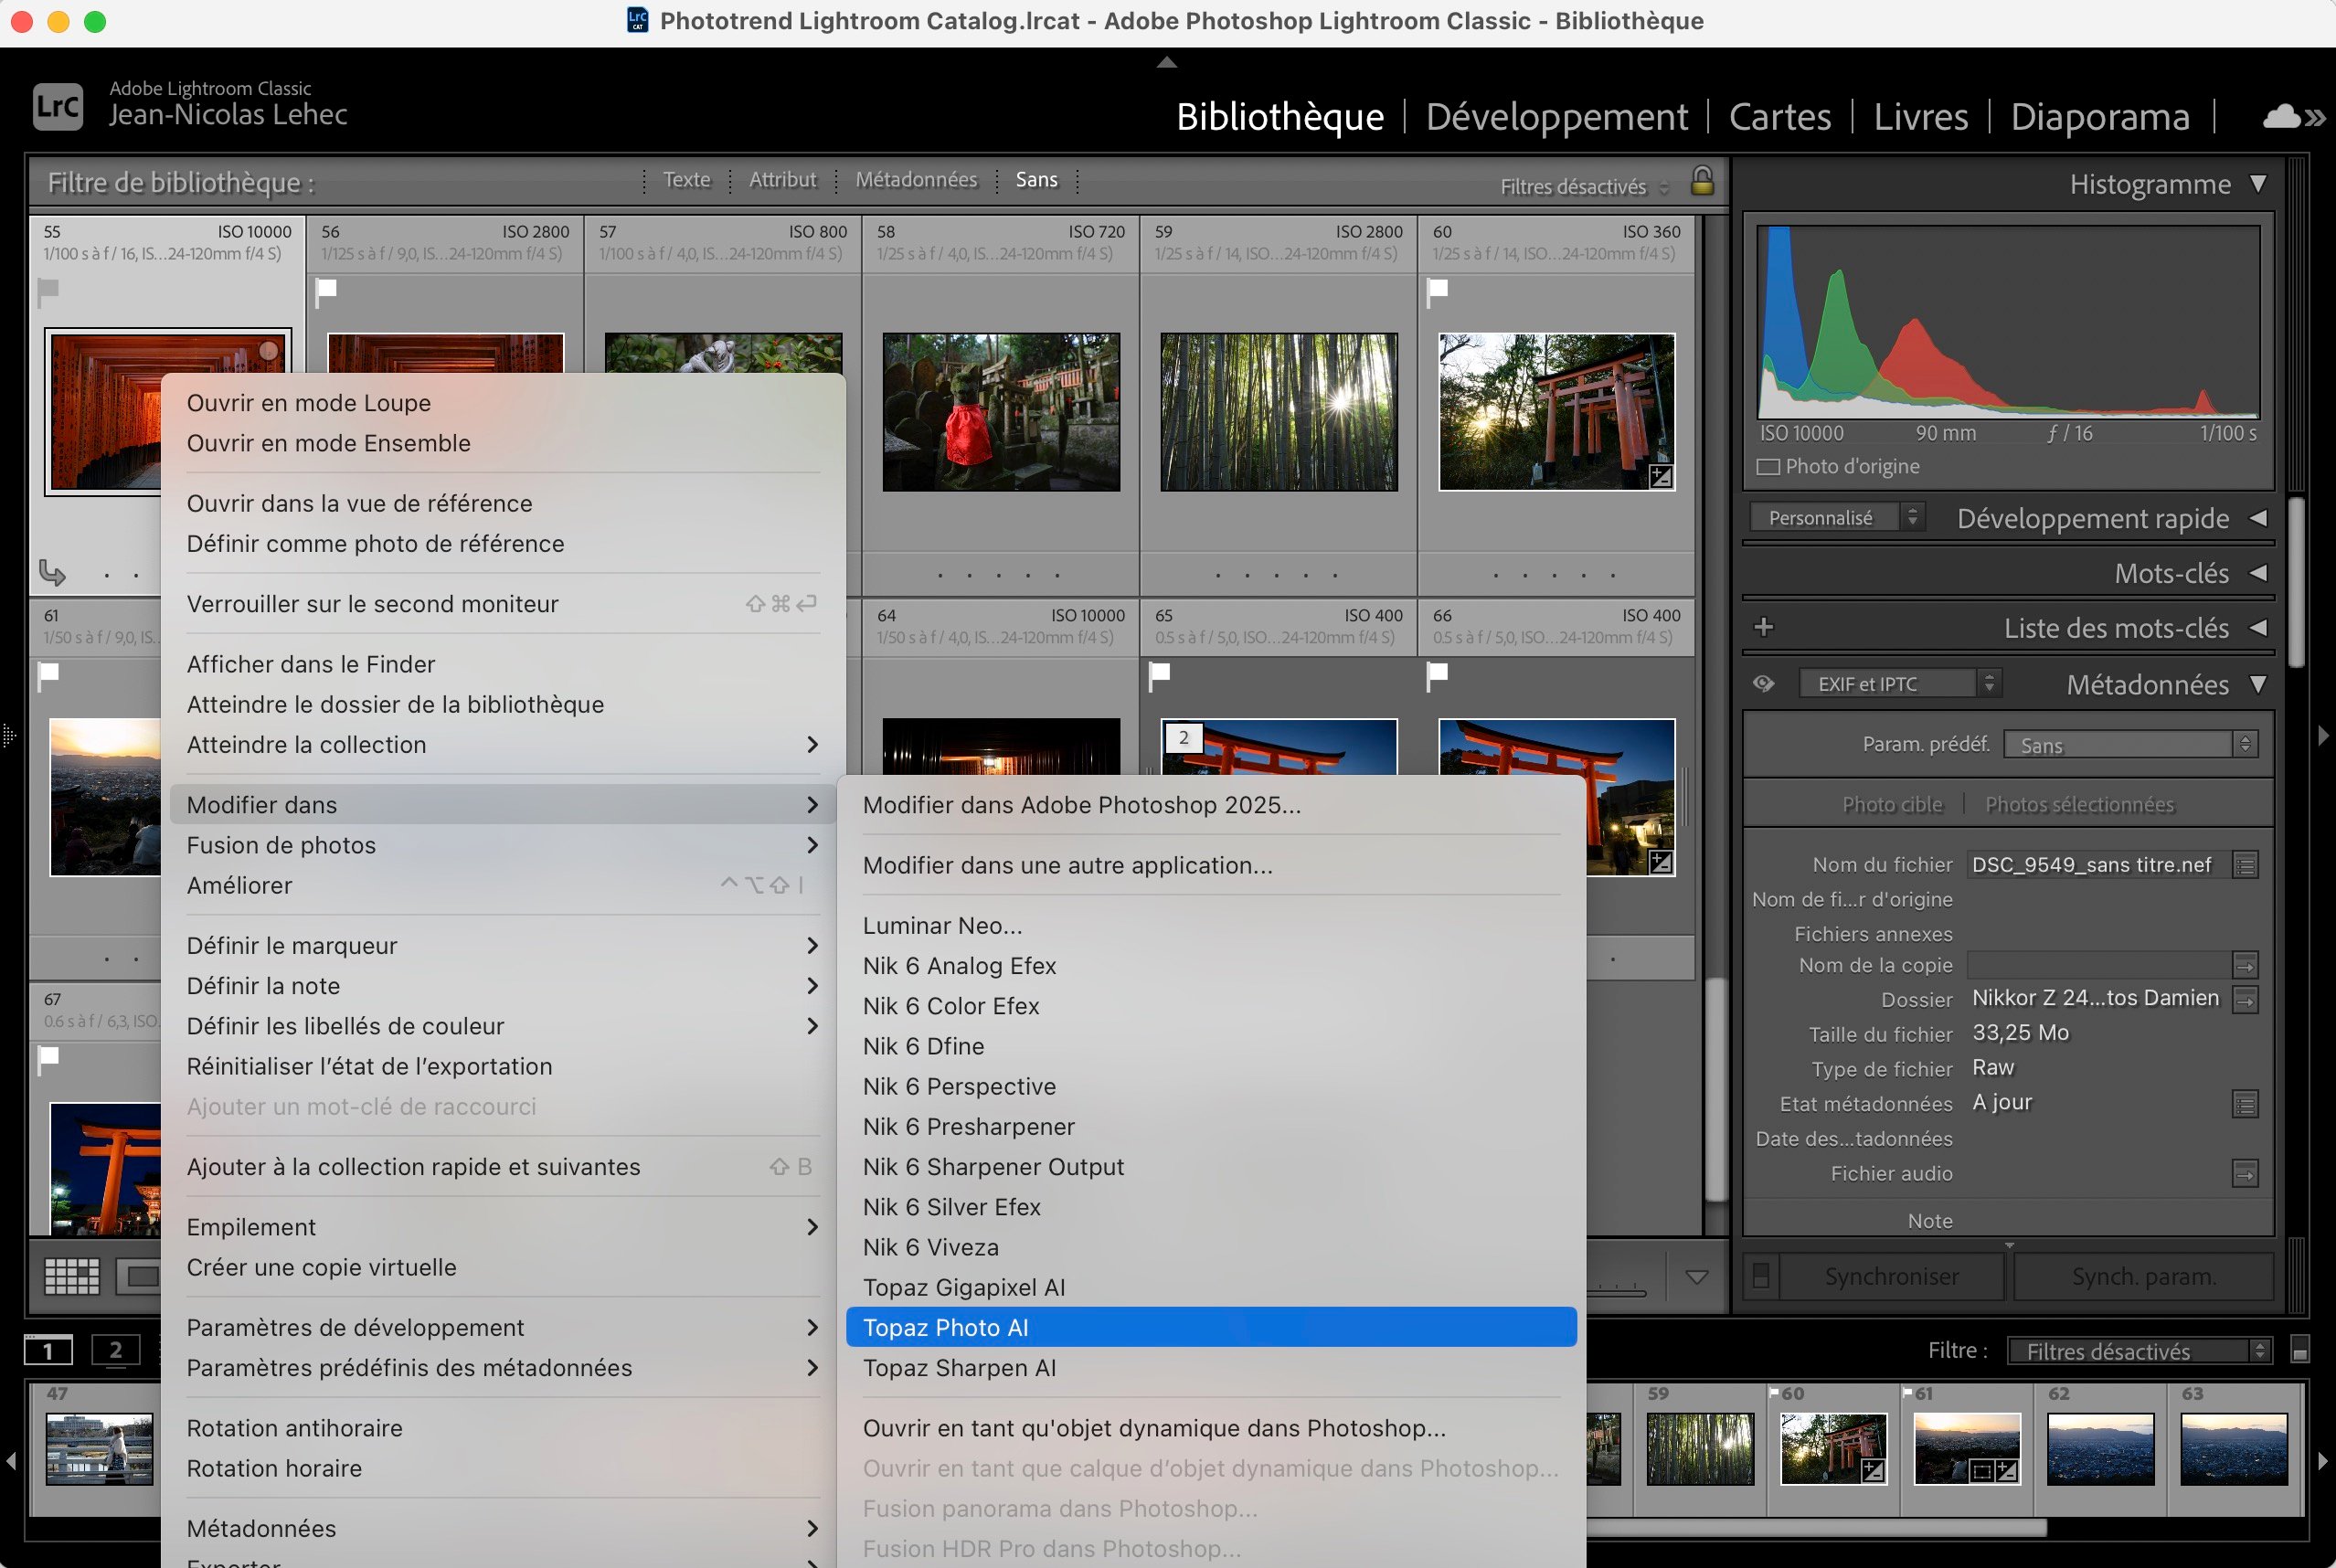The height and width of the screenshot is (1568, 2336).
Task: Click the file name edit icon in Metadata
Action: [x=2245, y=865]
